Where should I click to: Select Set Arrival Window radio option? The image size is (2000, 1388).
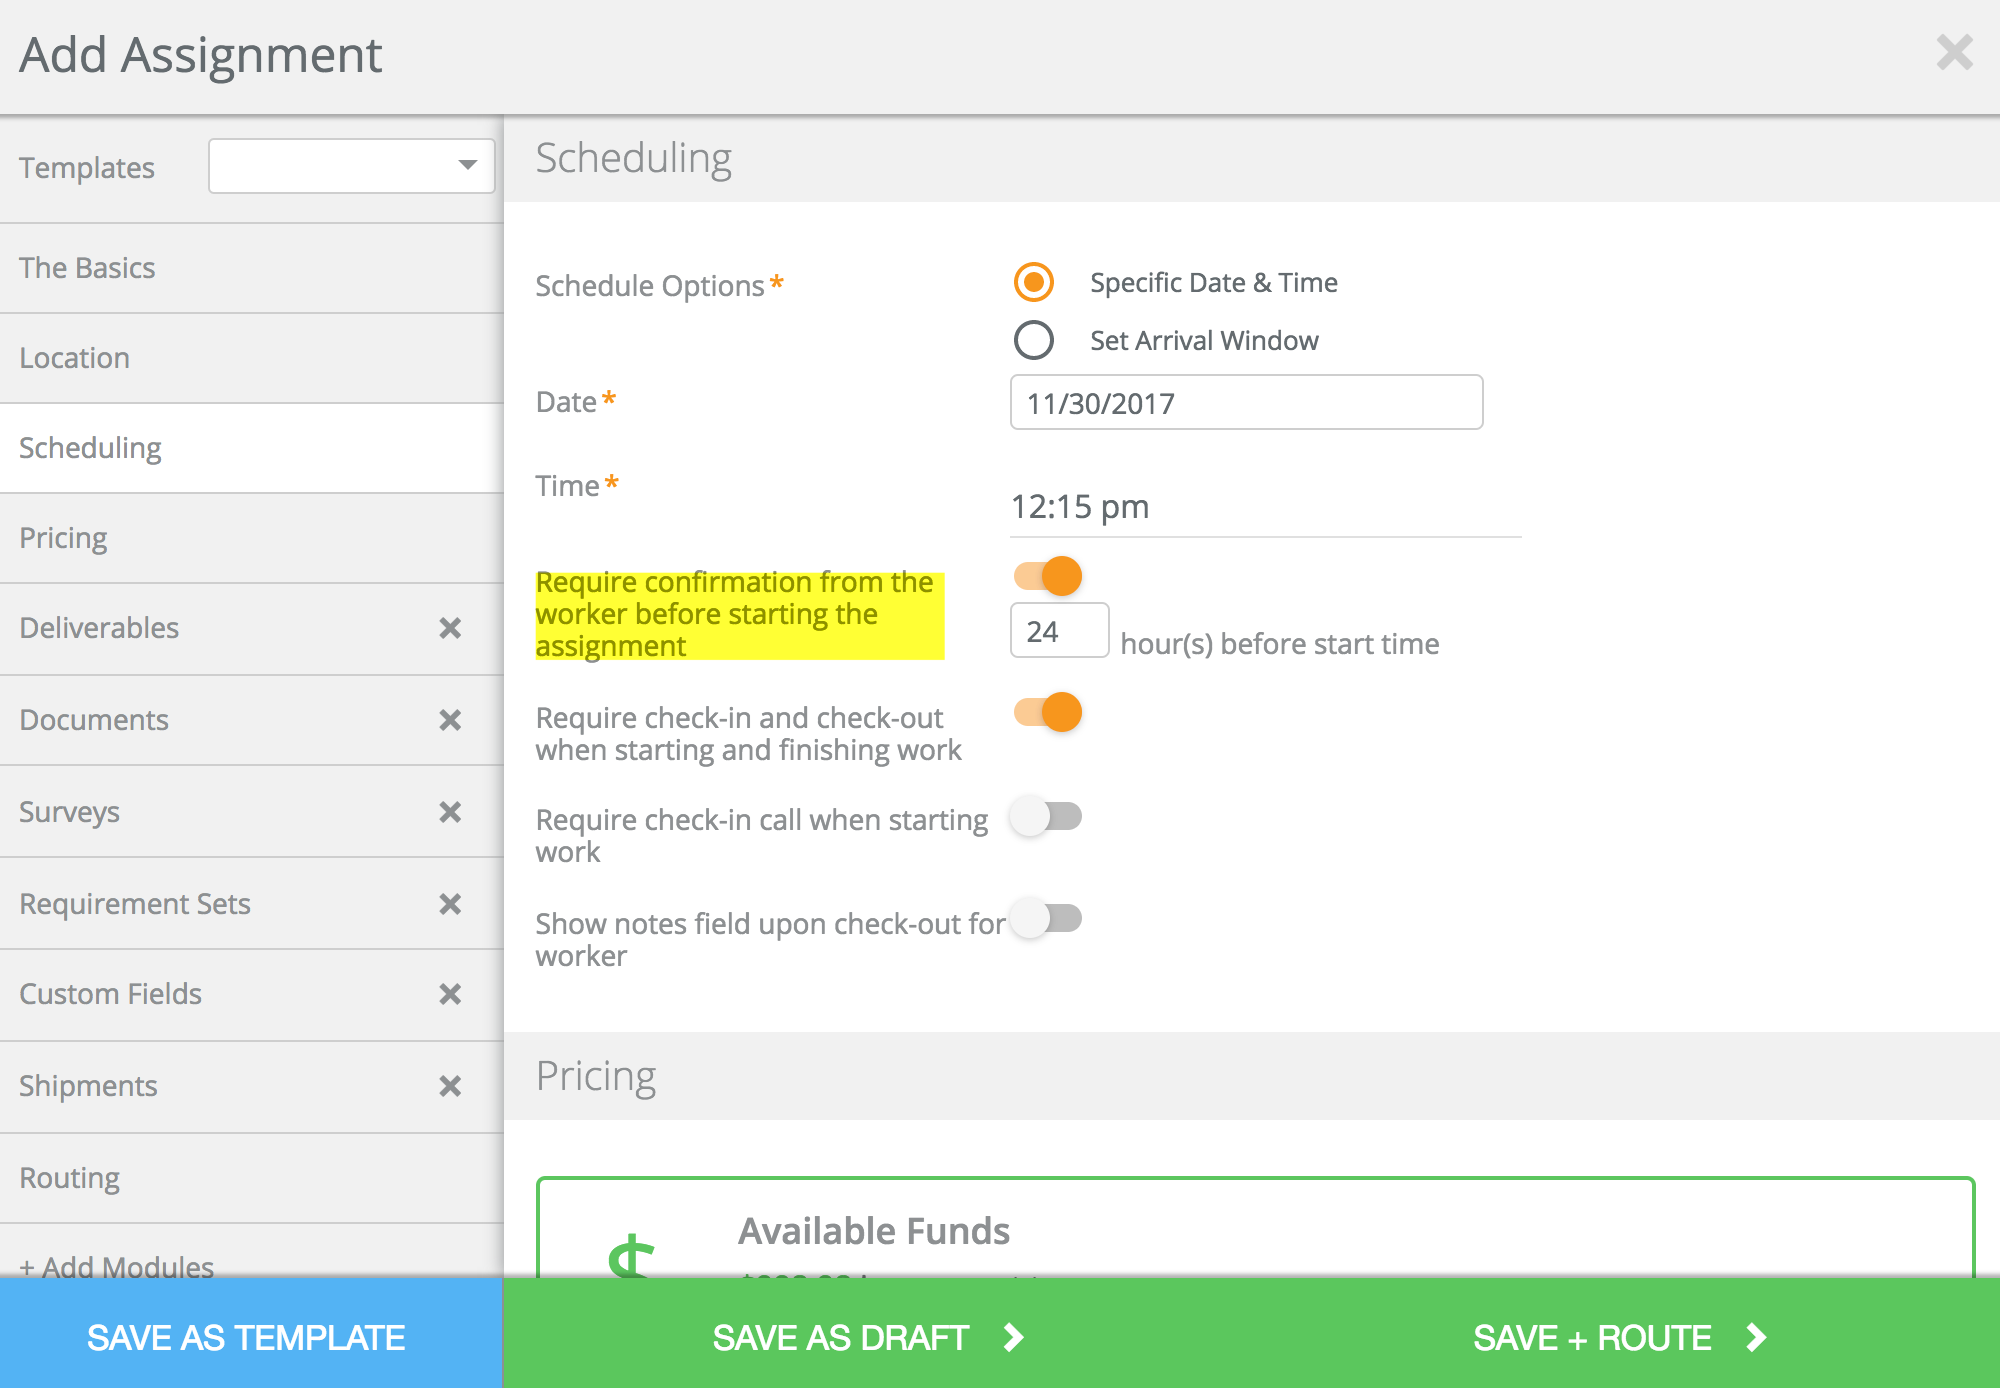tap(1033, 340)
